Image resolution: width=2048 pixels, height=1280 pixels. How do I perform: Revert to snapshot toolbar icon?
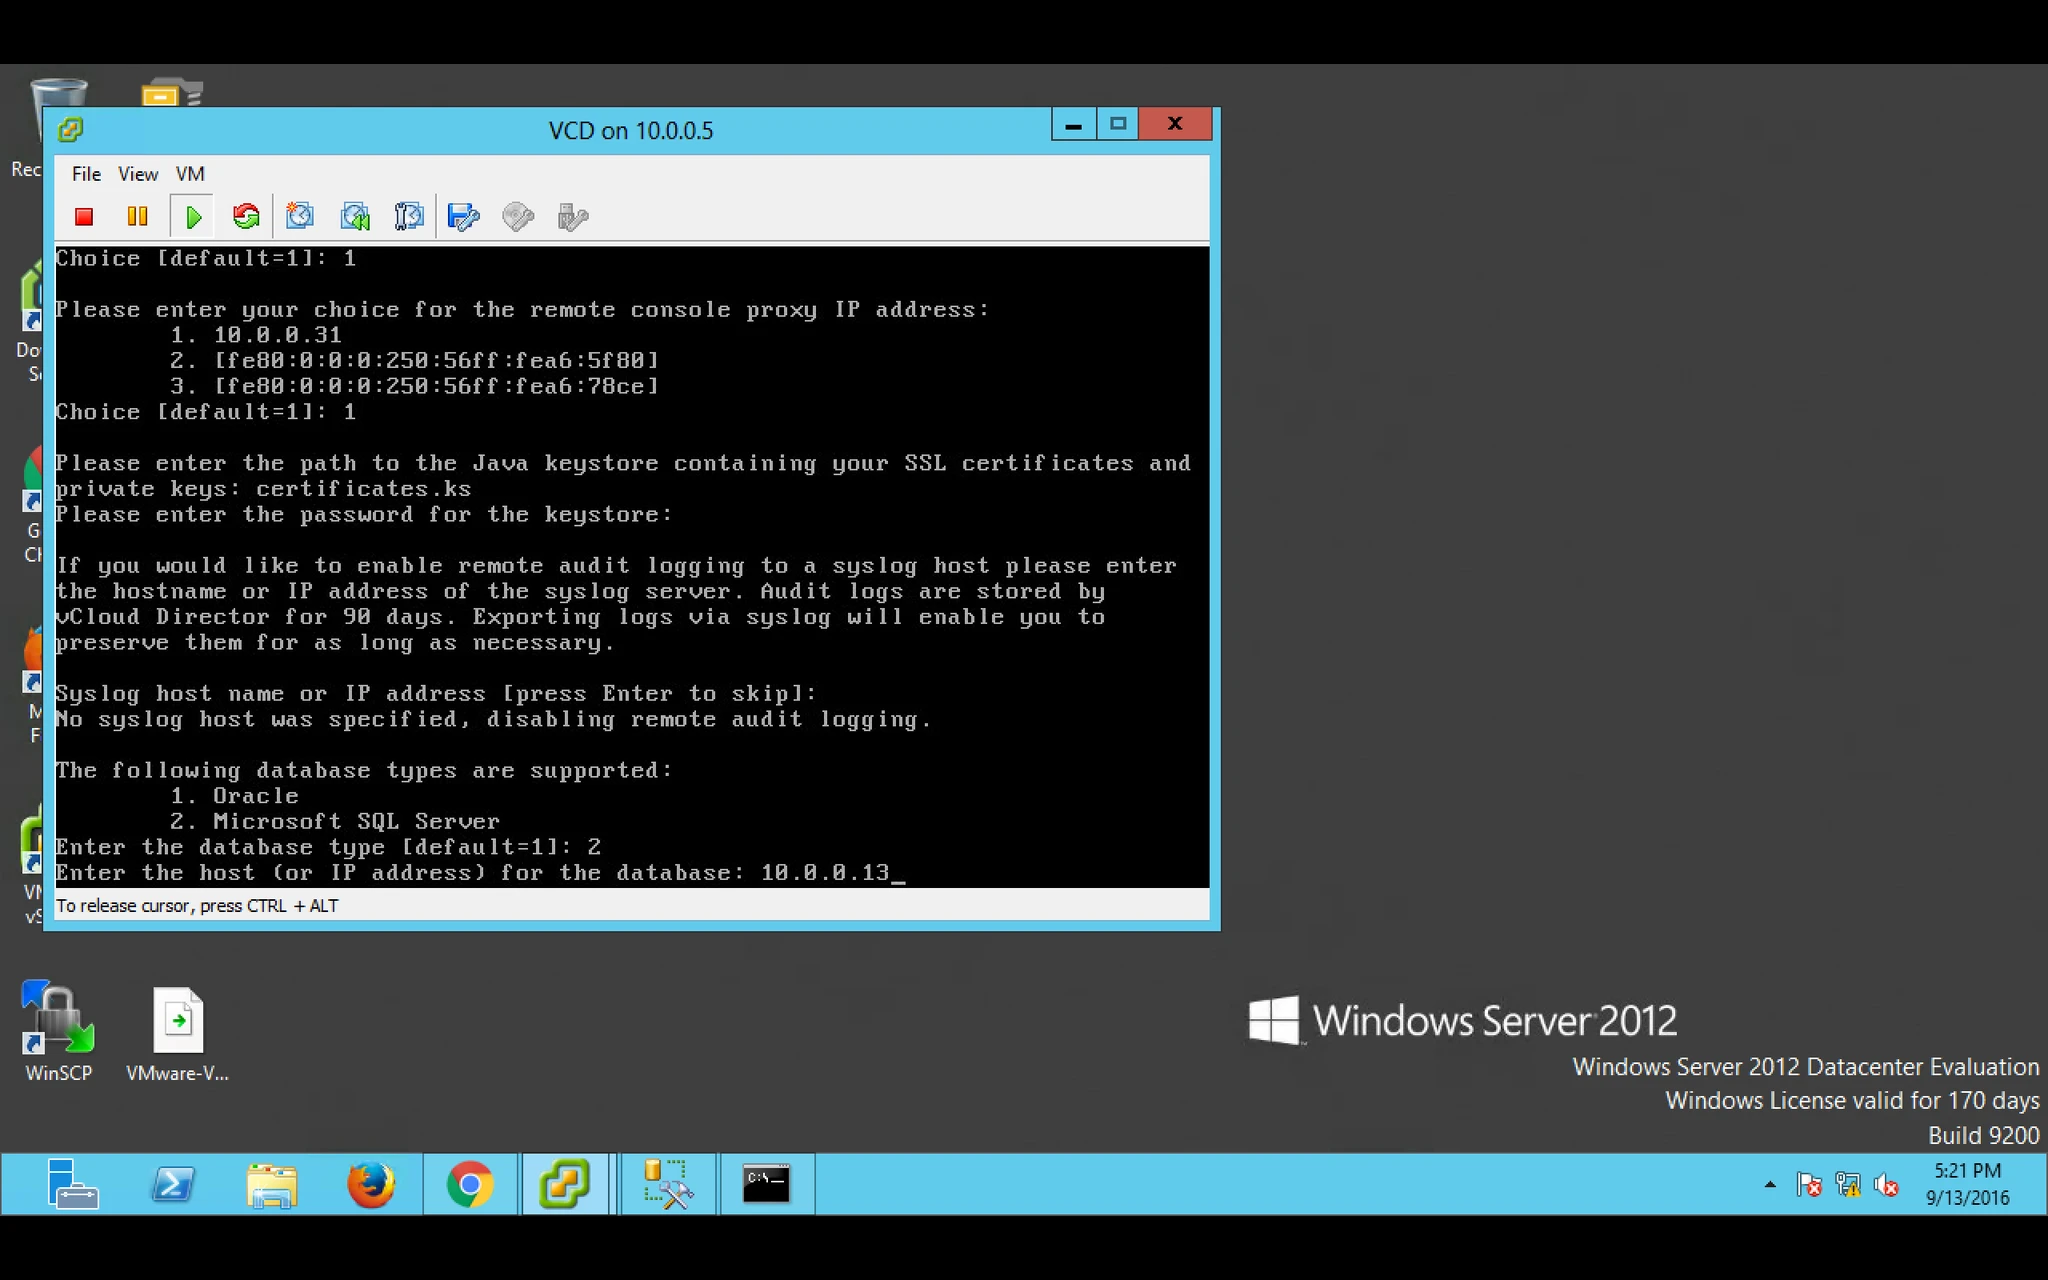[355, 217]
